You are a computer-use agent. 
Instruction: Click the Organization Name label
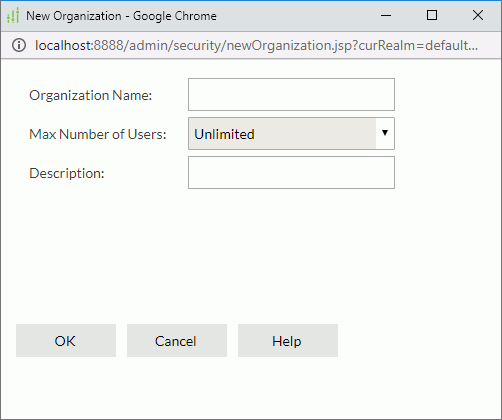(x=91, y=95)
